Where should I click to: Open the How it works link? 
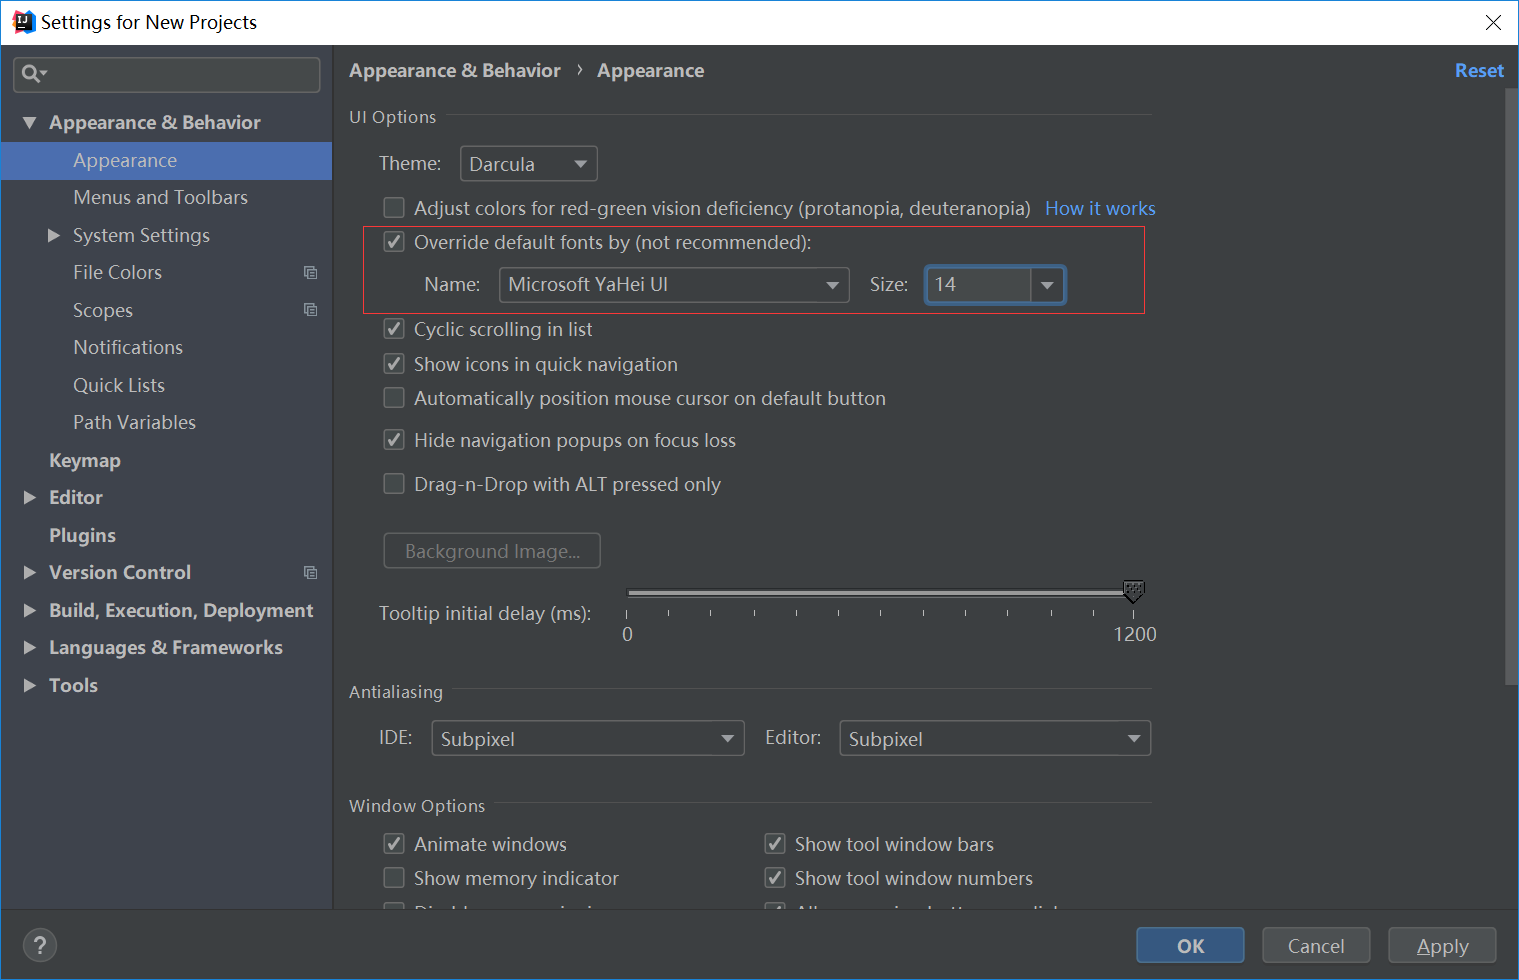tap(1100, 208)
